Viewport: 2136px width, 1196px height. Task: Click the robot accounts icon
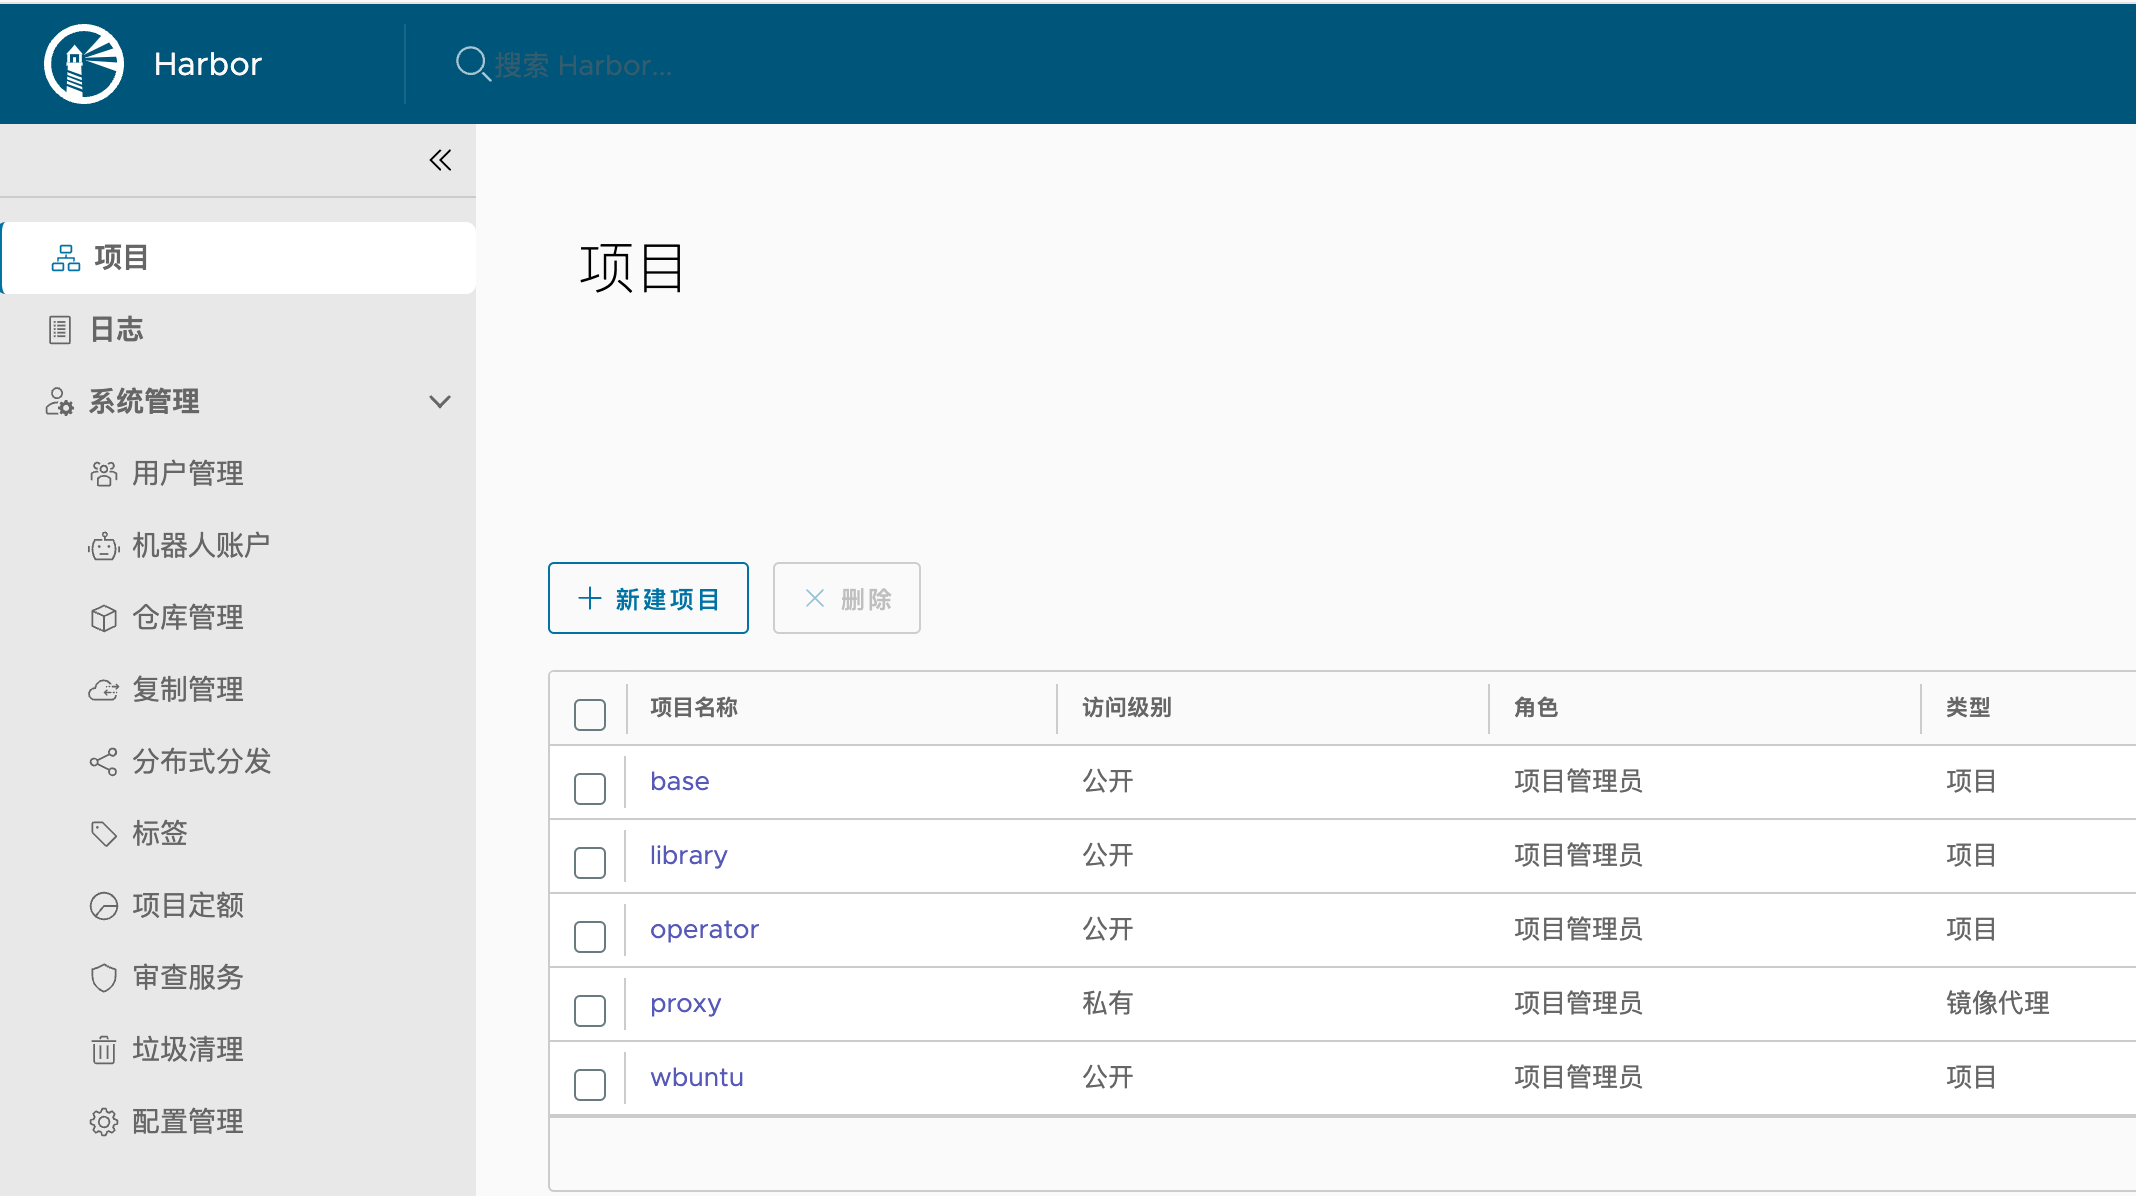pos(104,546)
